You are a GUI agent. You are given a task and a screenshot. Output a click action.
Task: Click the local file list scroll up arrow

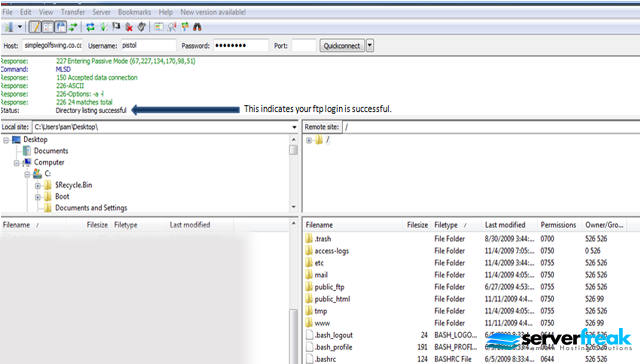pos(293,224)
